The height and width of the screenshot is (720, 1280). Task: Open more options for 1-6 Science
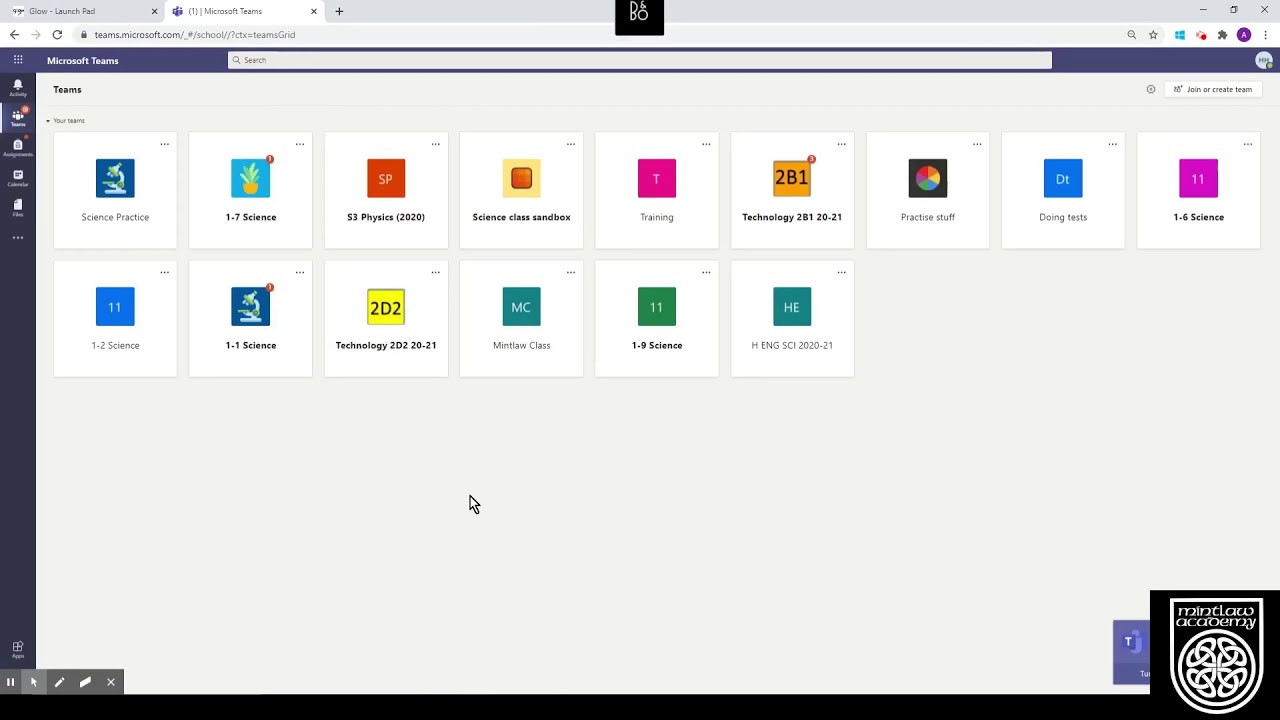pyautogui.click(x=1248, y=144)
